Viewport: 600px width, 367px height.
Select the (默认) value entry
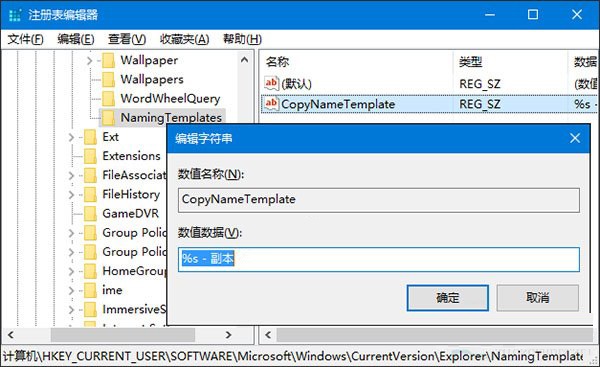click(x=297, y=84)
